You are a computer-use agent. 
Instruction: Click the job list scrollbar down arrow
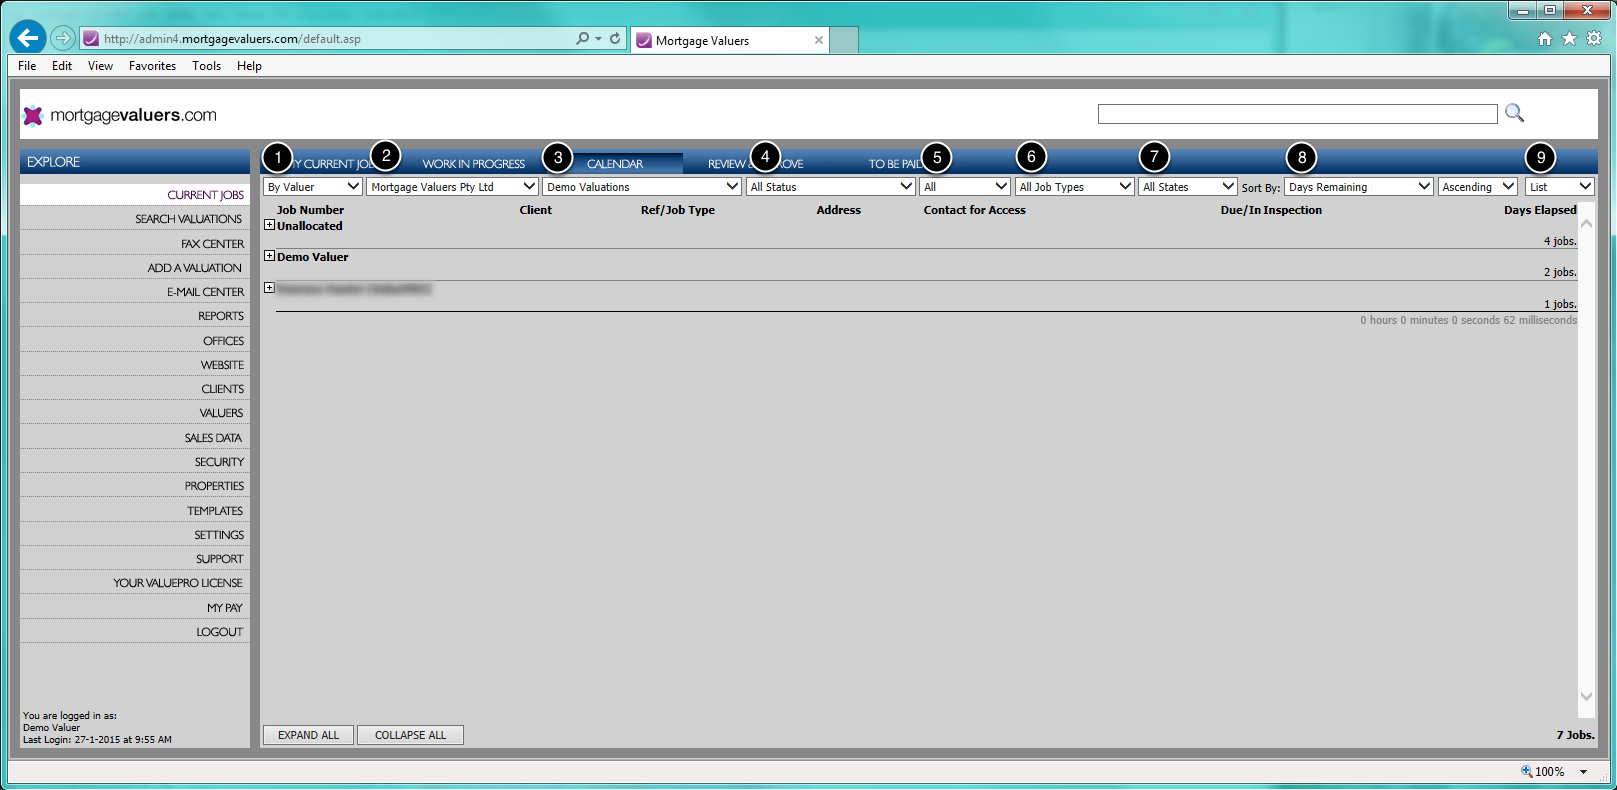1586,696
